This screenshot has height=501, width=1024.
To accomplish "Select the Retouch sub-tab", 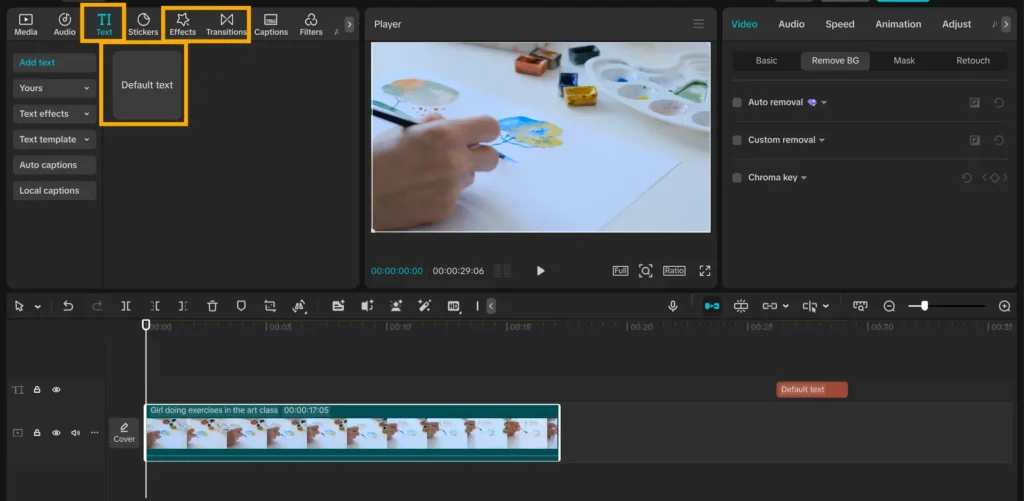I will coord(973,61).
